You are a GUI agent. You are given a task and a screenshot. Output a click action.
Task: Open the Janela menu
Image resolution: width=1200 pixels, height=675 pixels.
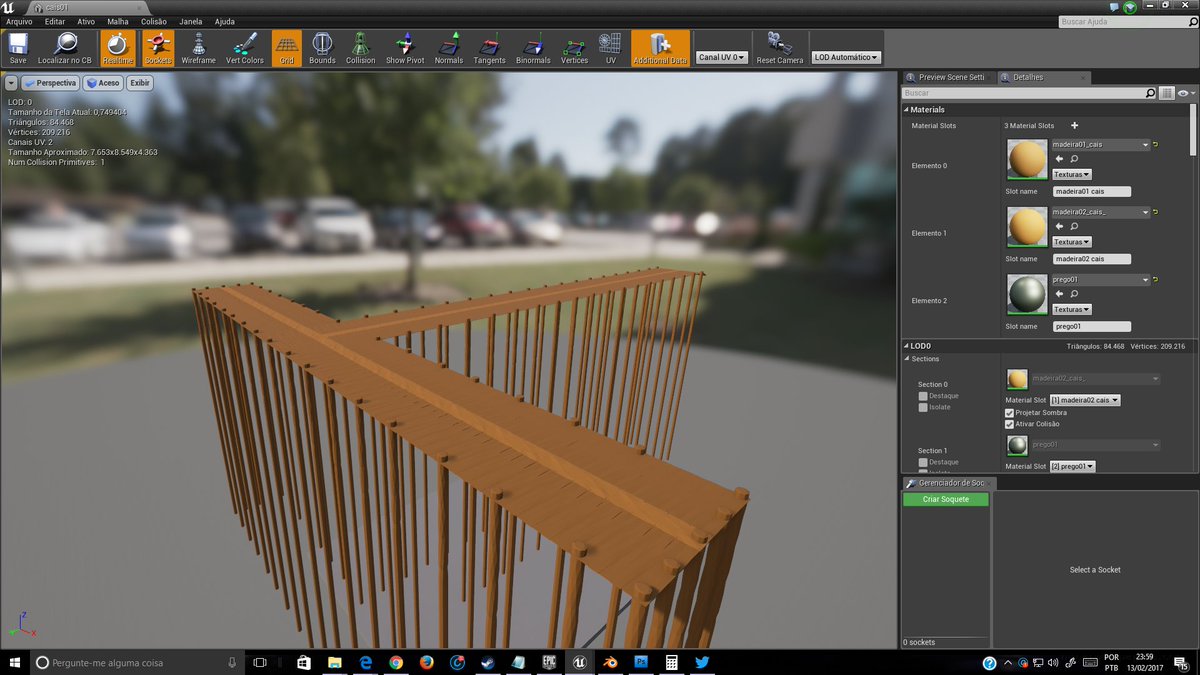[190, 21]
